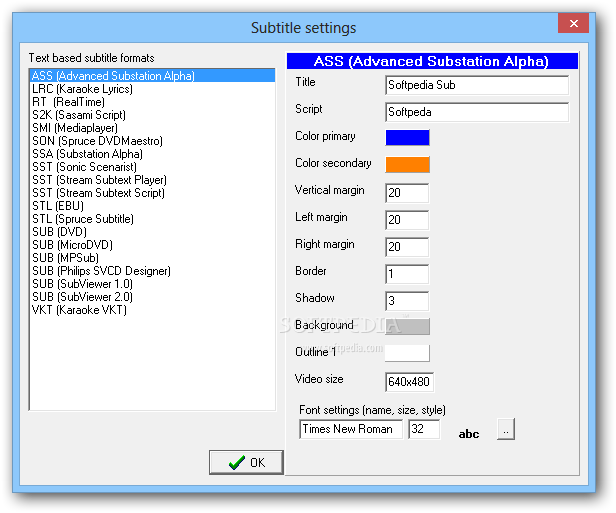The width and height of the screenshot is (616, 513).
Task: Focus the Right margin field
Action: click(x=407, y=247)
